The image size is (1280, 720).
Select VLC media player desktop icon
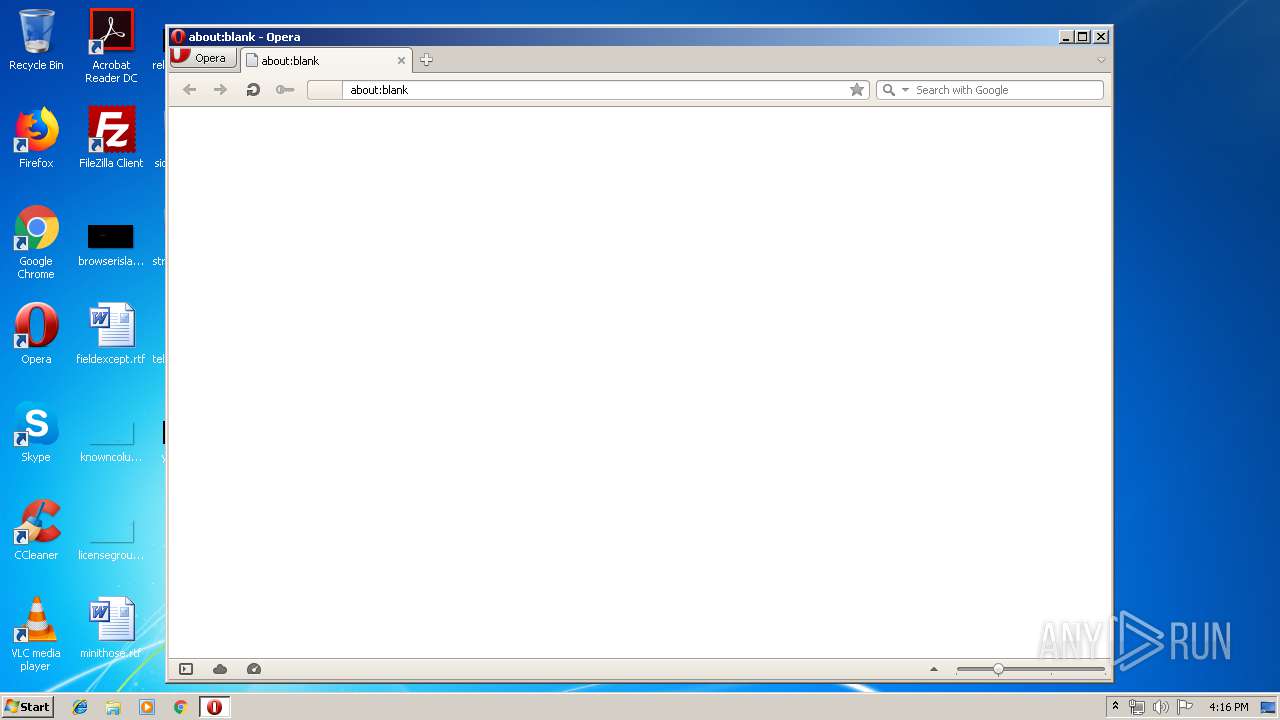pos(36,634)
